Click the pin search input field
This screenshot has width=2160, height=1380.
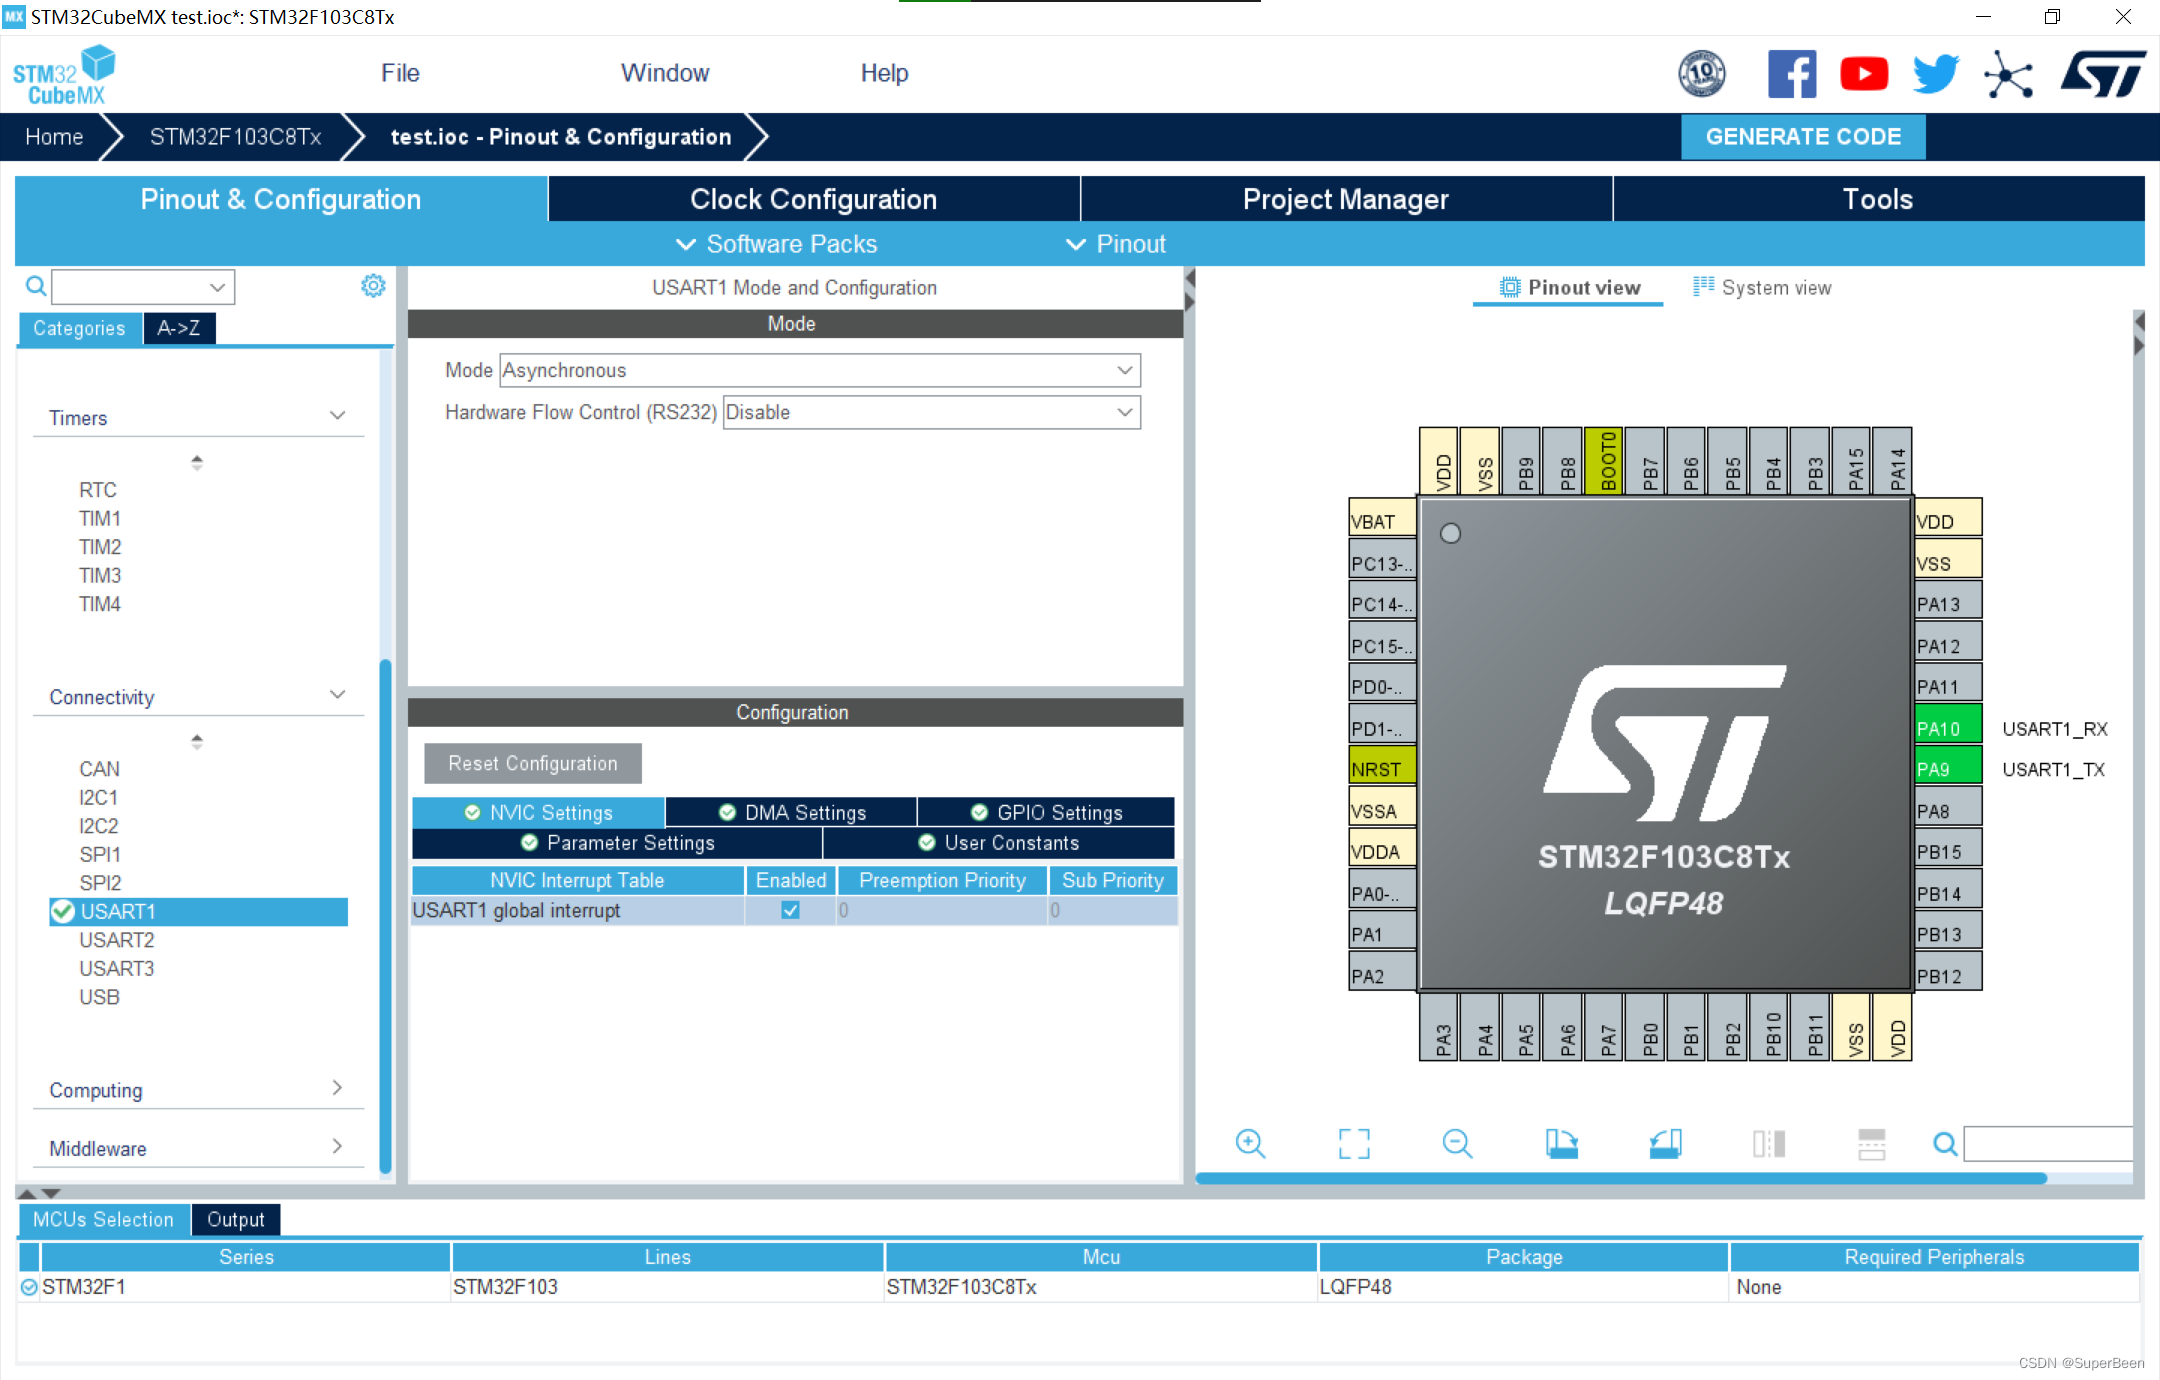click(x=2048, y=1143)
